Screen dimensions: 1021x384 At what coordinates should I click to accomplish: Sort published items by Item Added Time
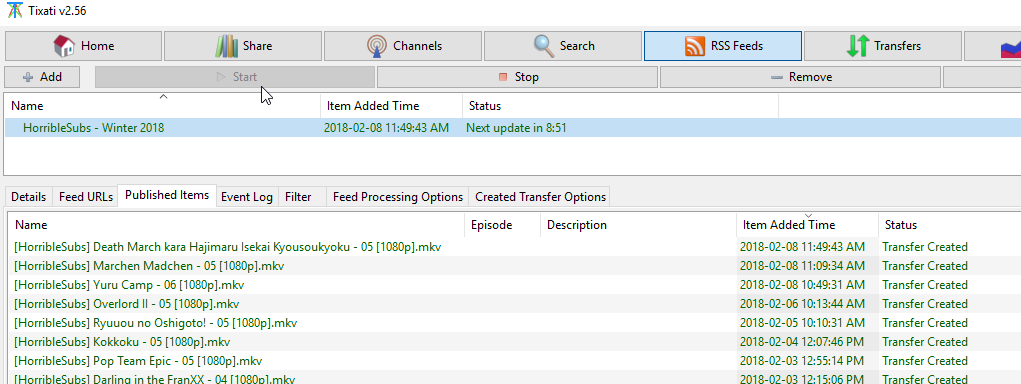click(x=807, y=225)
